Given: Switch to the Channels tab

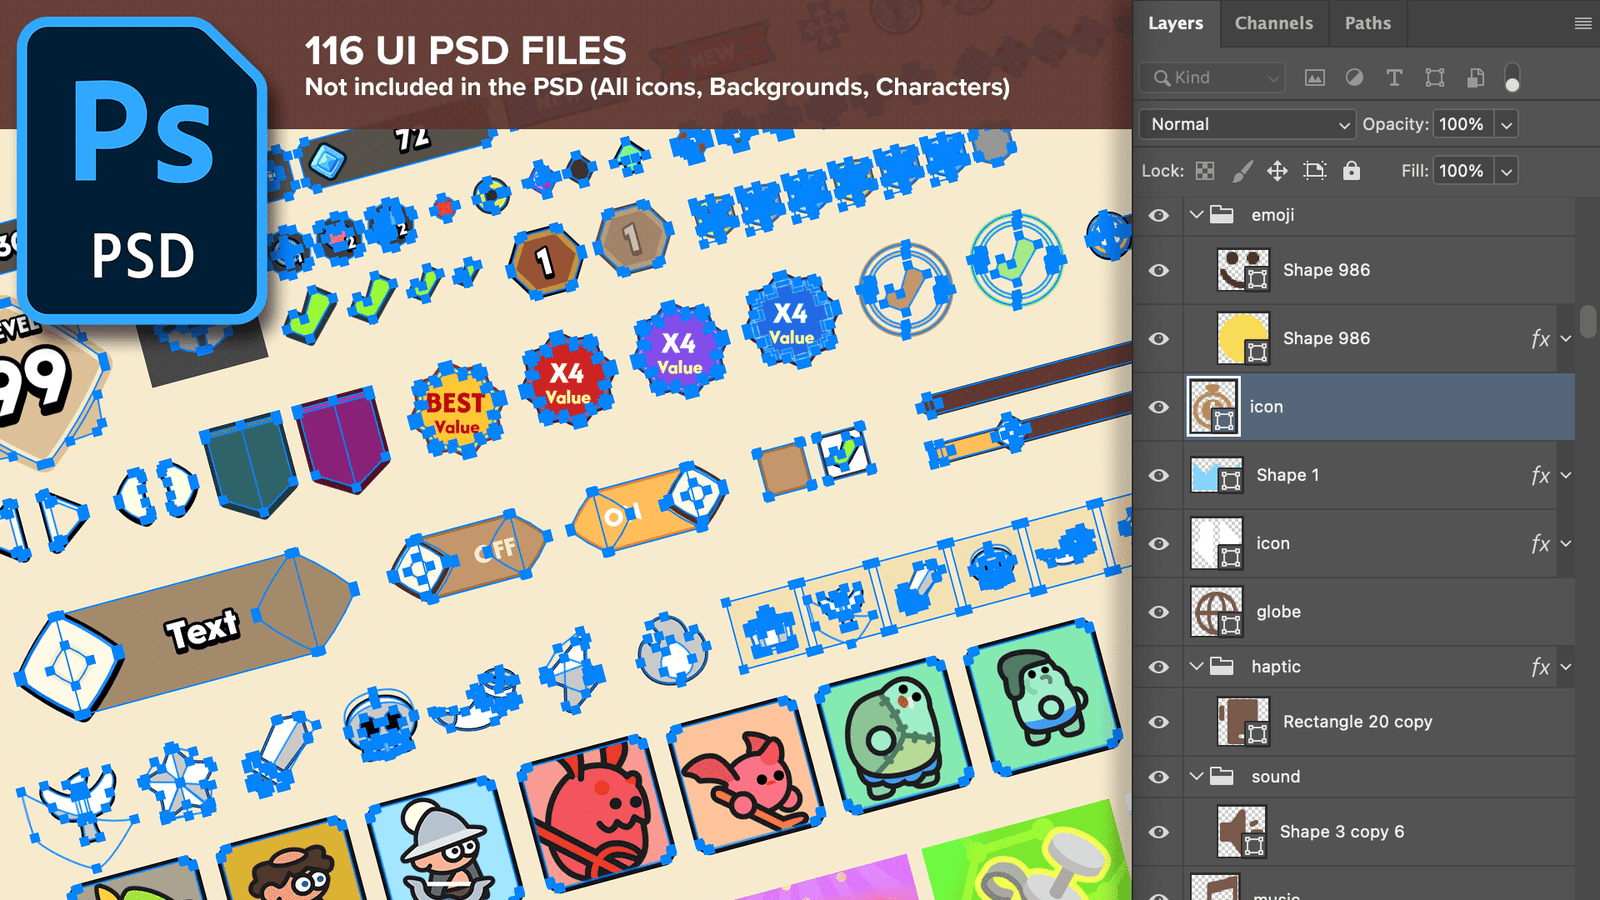Looking at the screenshot, I should coord(1274,23).
